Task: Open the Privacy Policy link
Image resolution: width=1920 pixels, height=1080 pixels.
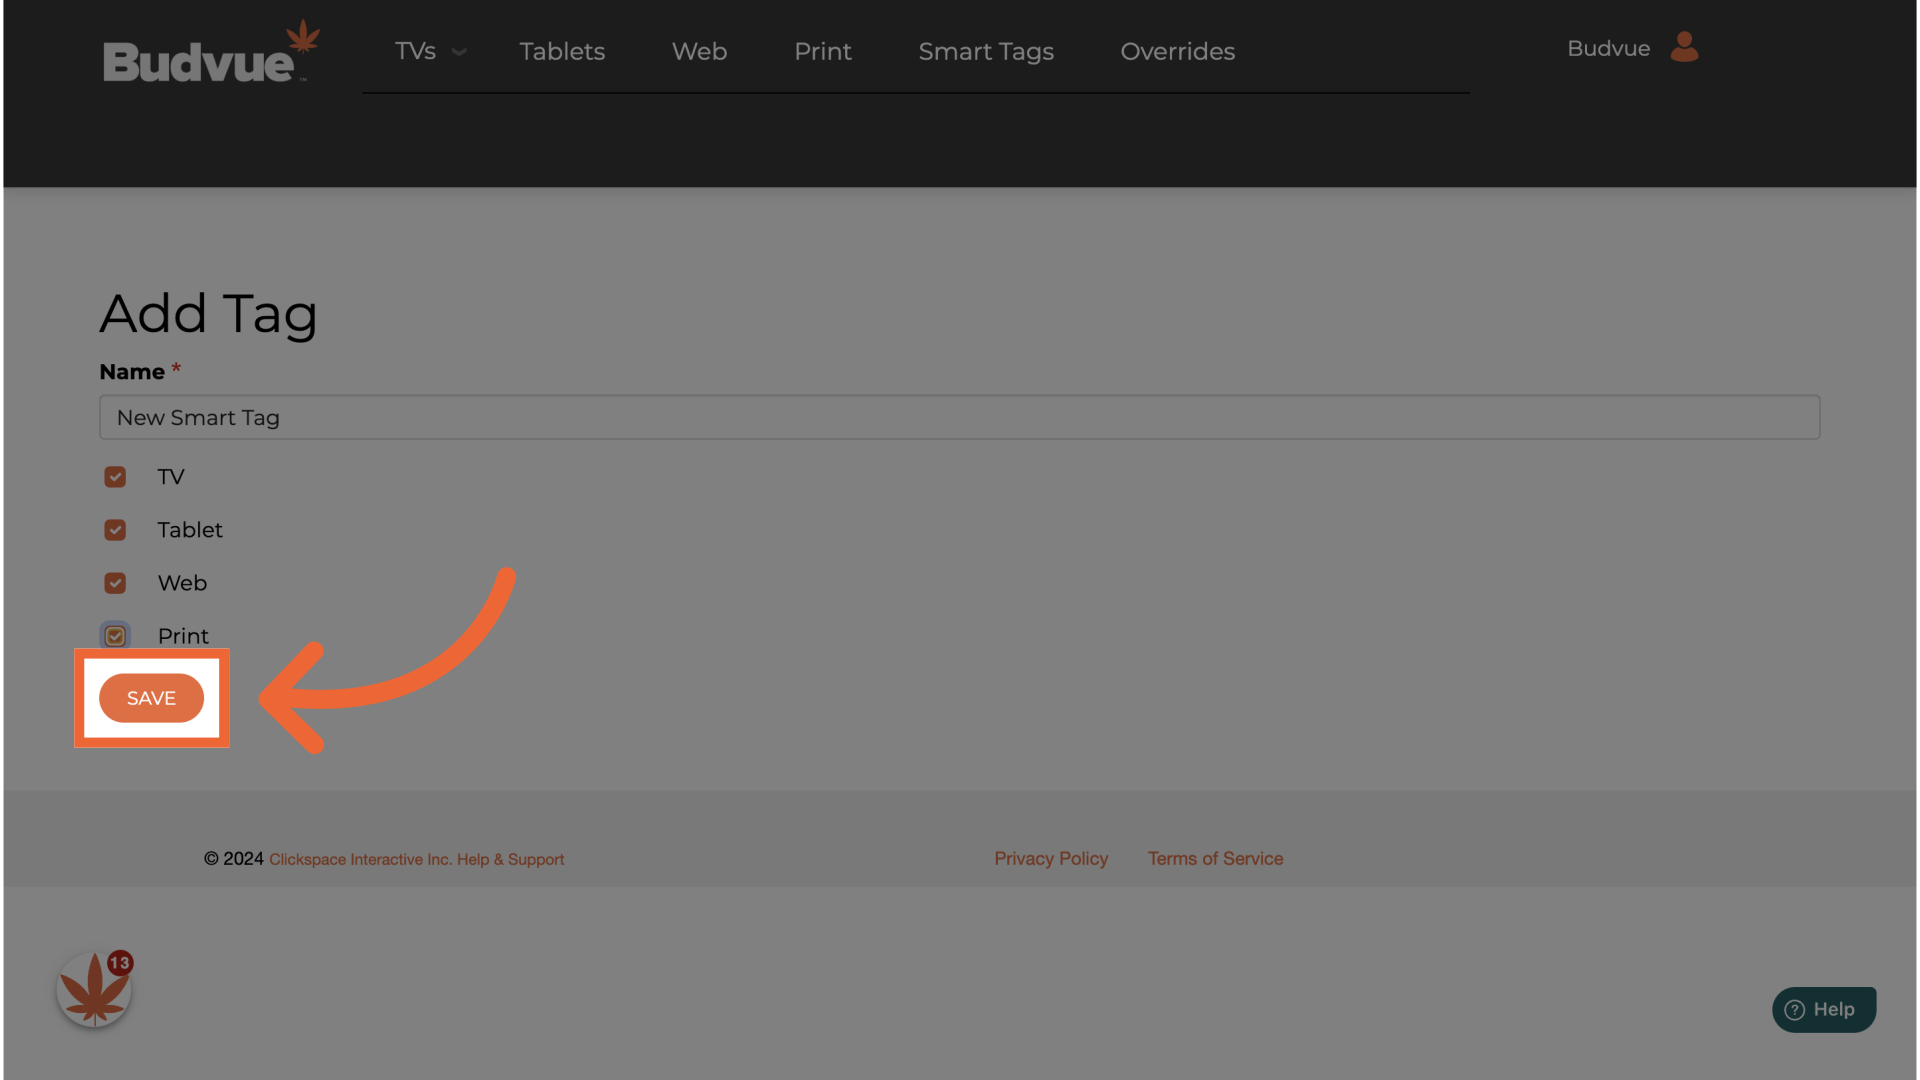Action: (x=1050, y=858)
